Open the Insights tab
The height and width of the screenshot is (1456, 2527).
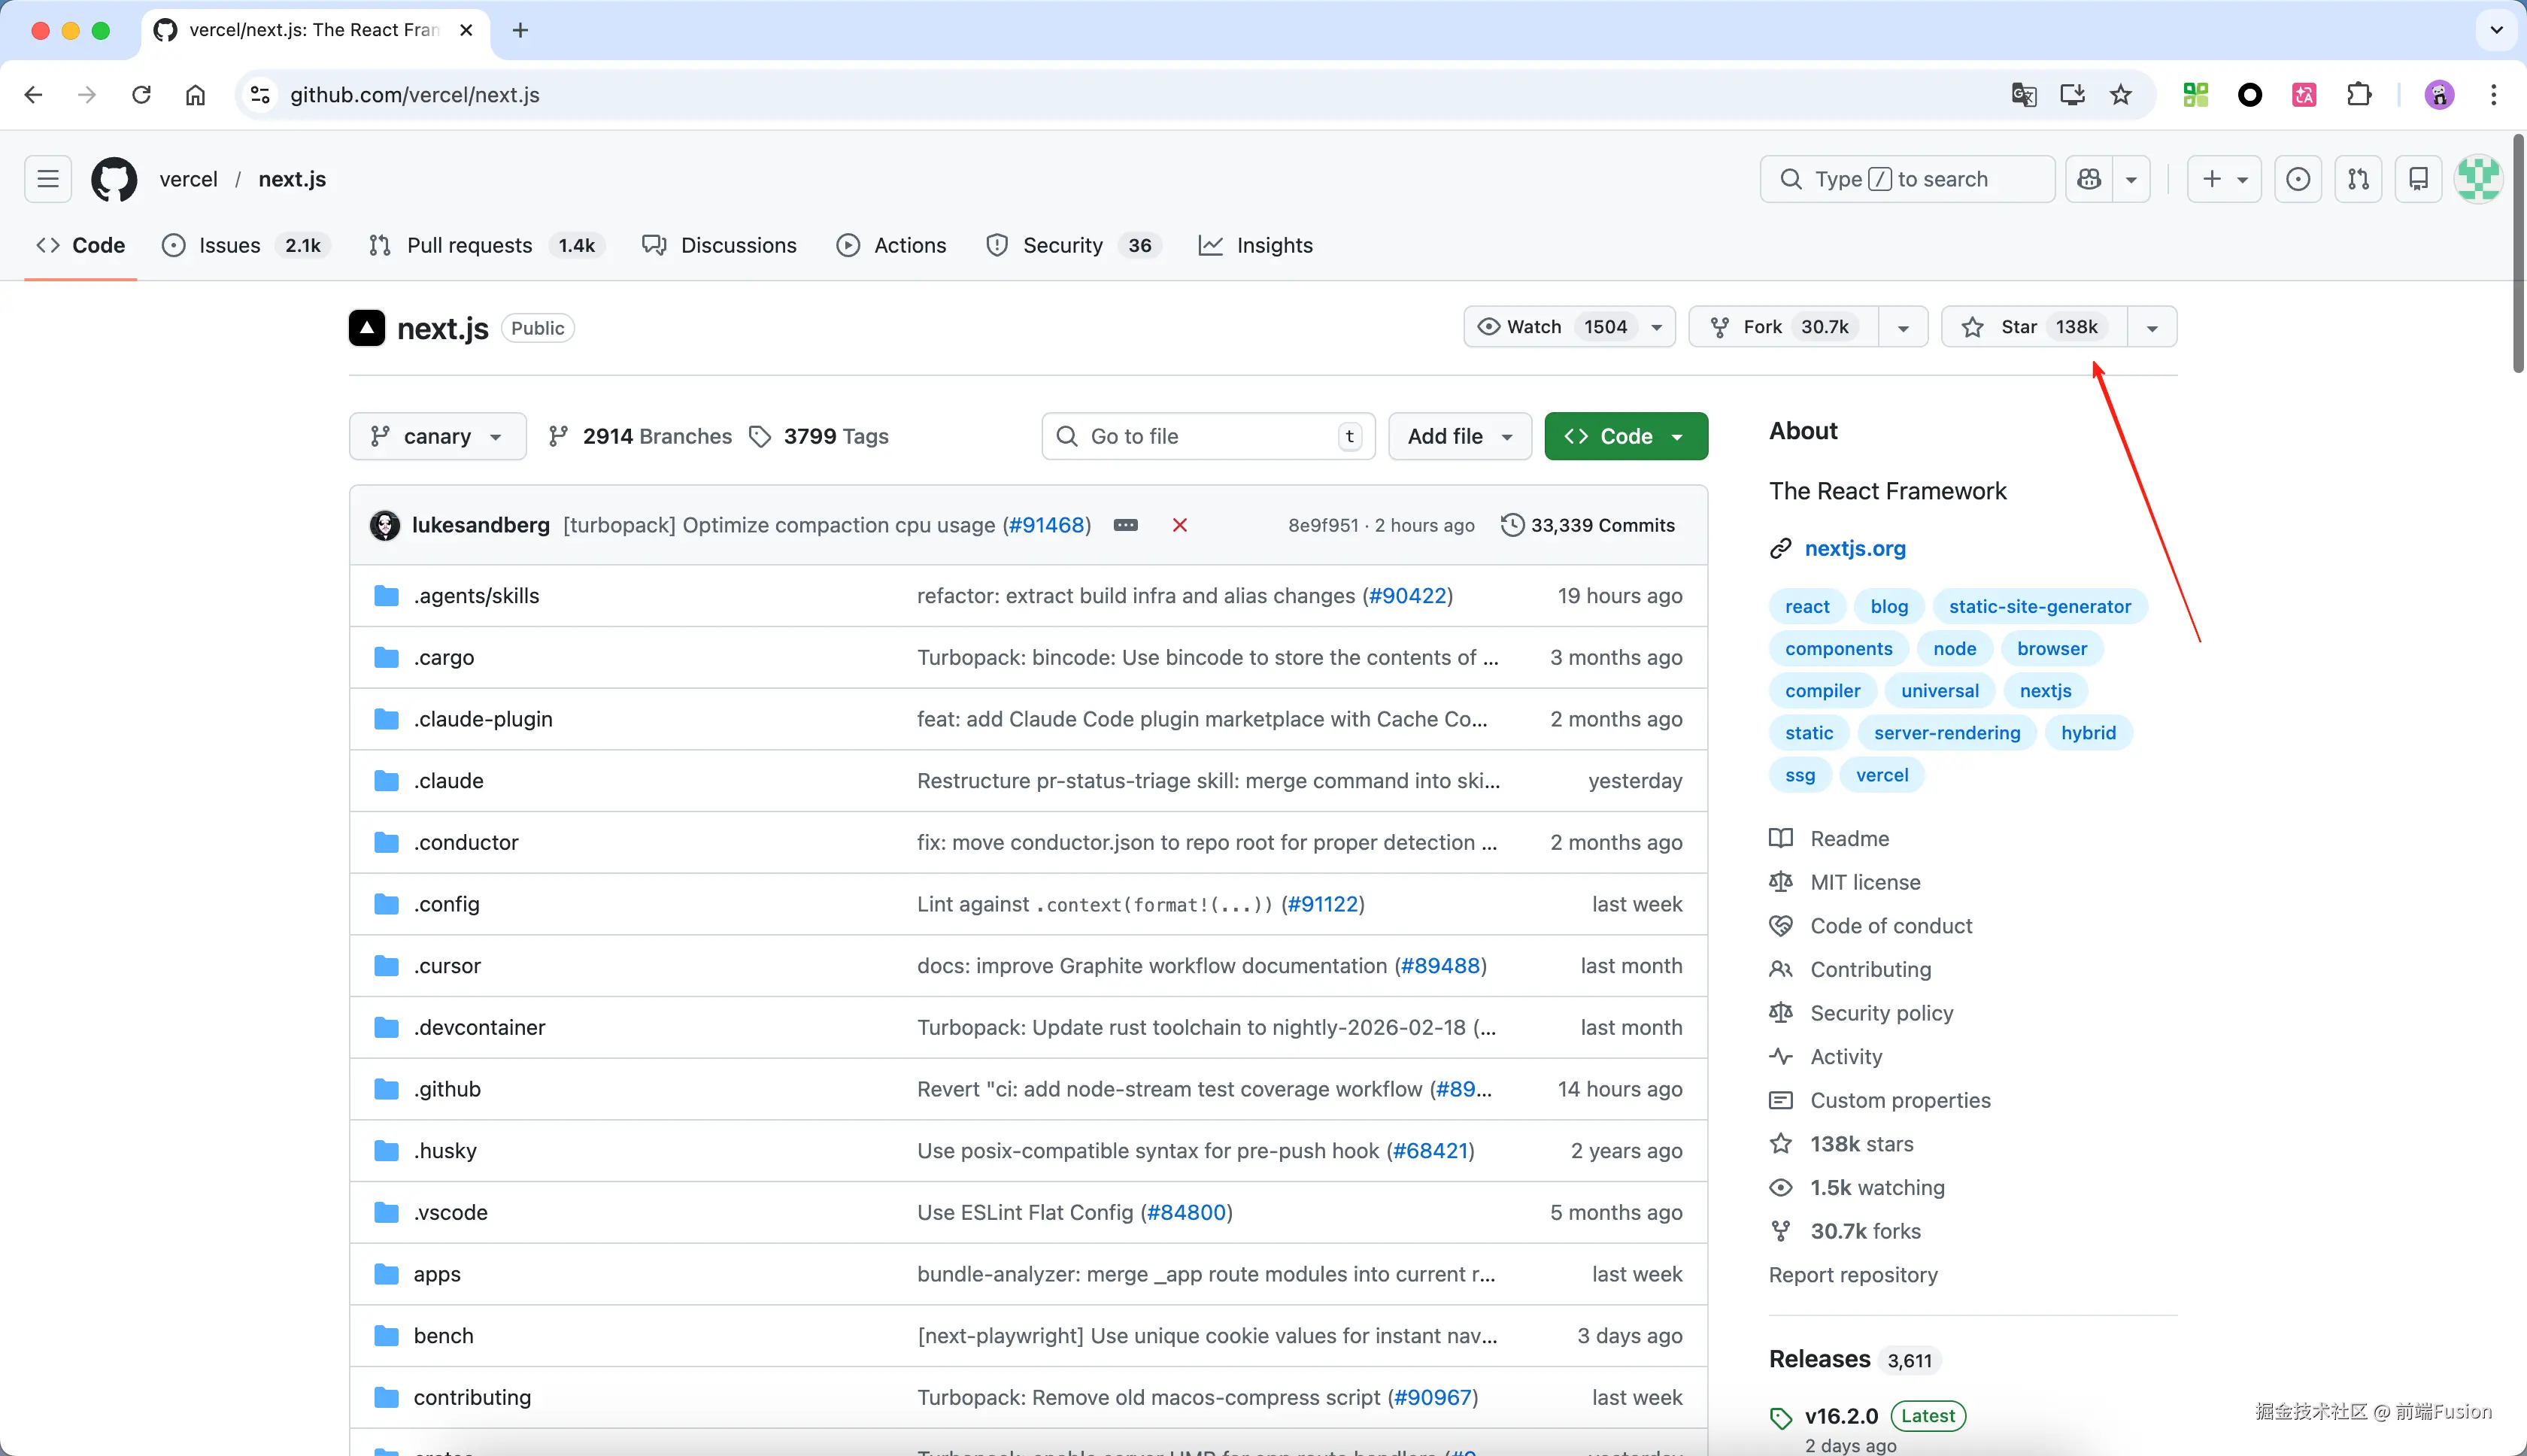[x=1255, y=245]
